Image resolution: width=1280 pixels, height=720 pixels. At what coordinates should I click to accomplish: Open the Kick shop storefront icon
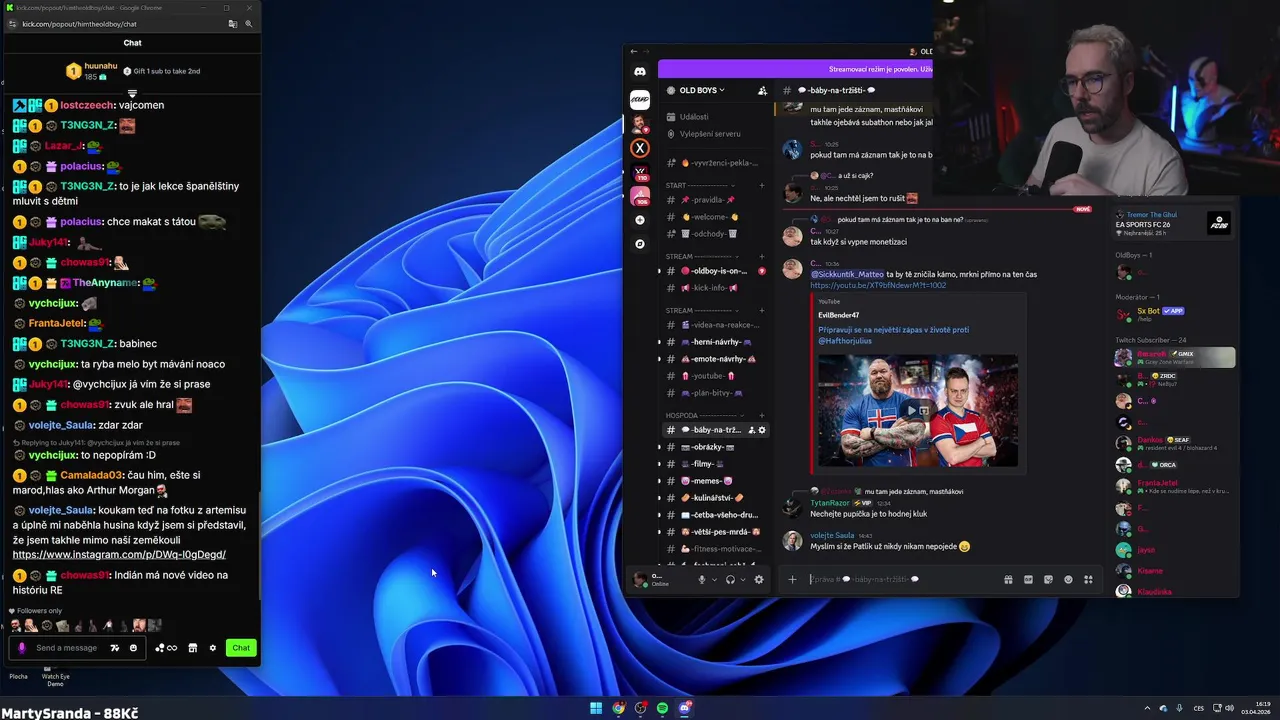pyautogui.click(x=193, y=648)
